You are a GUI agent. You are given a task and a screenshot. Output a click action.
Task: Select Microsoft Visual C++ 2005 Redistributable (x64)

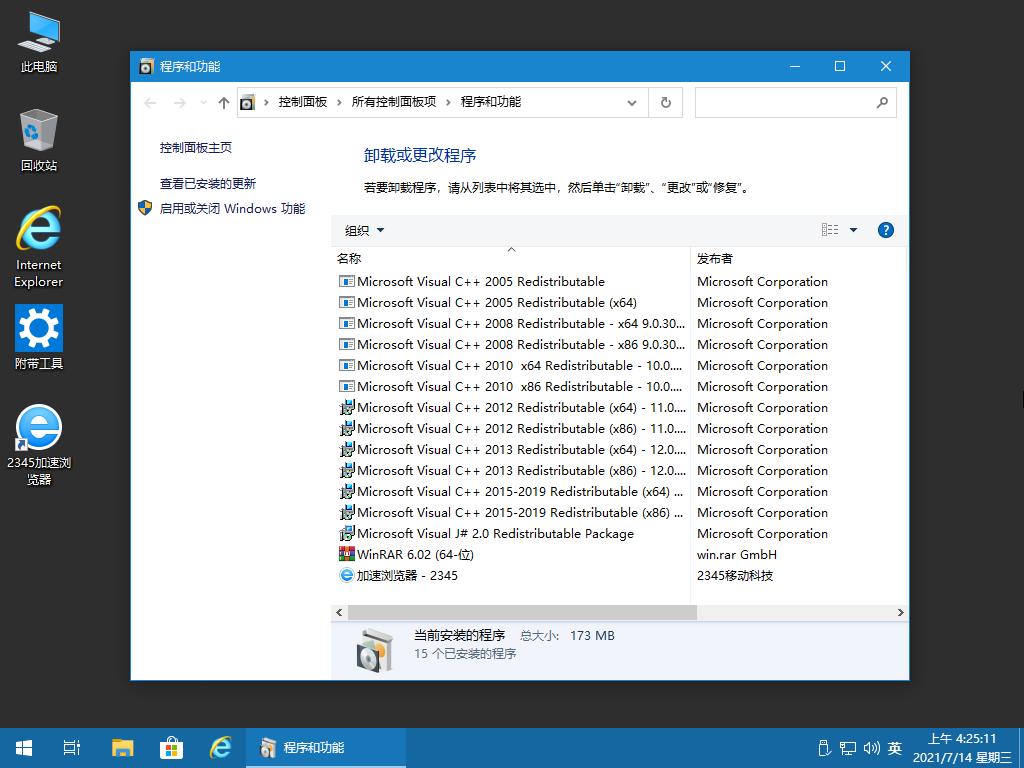(x=497, y=302)
